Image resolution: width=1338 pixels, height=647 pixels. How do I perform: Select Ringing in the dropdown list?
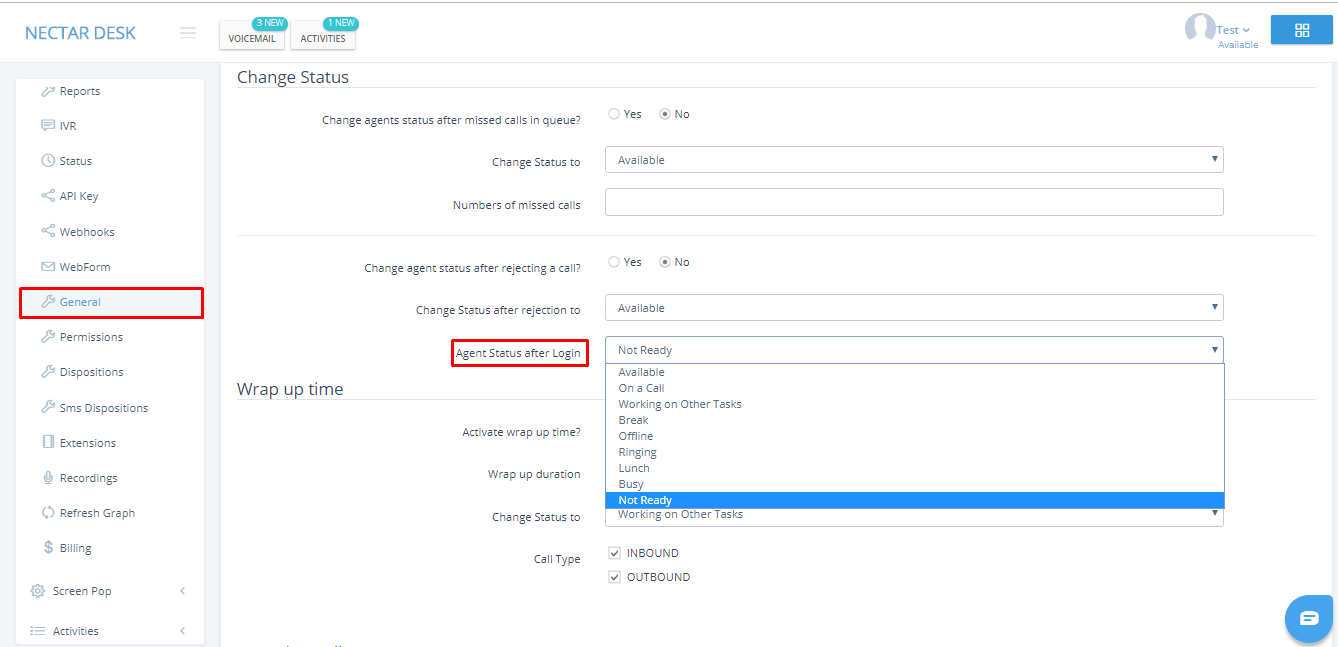tap(914, 452)
